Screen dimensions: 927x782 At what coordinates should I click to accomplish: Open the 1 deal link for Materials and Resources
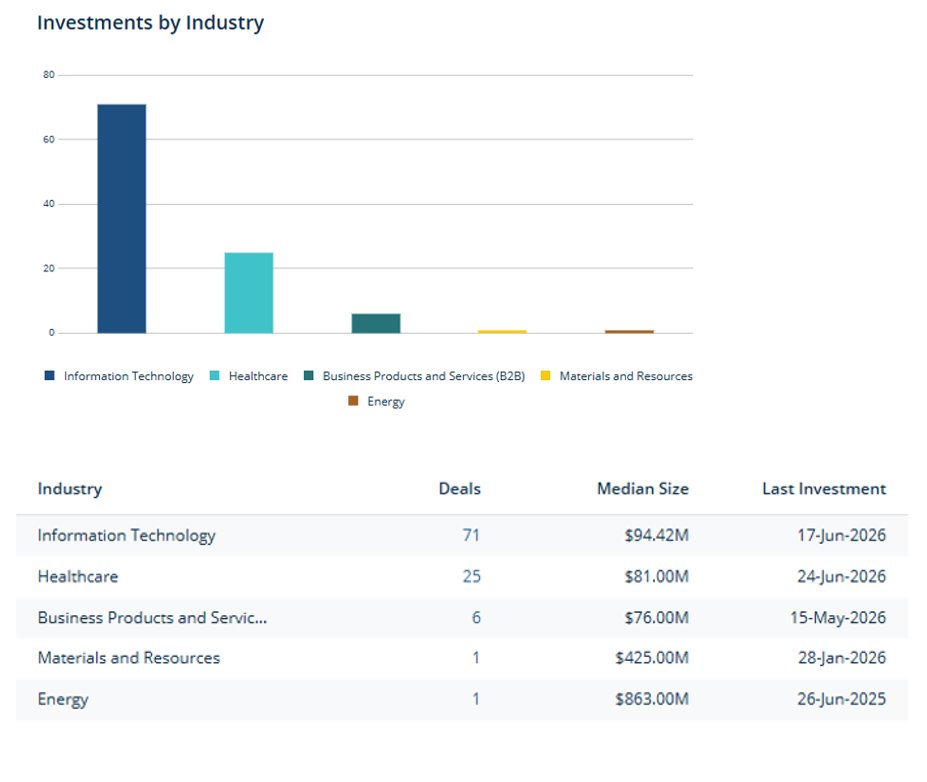[476, 658]
